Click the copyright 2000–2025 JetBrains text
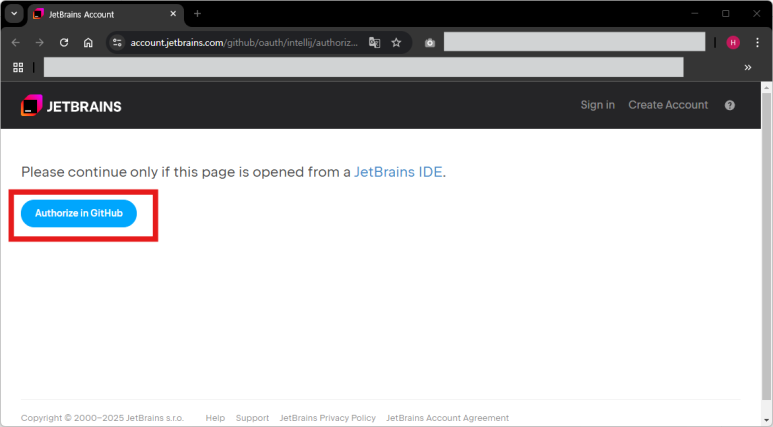Image resolution: width=773 pixels, height=427 pixels. [103, 418]
